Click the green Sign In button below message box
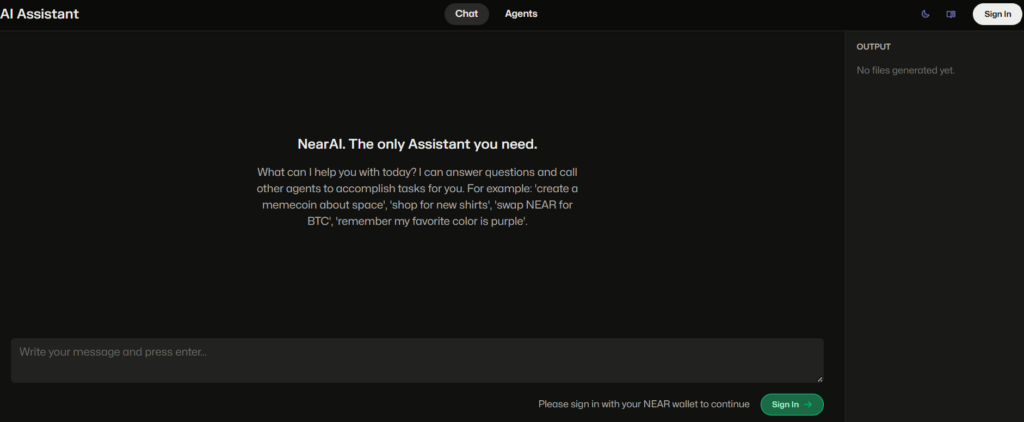 tap(792, 404)
